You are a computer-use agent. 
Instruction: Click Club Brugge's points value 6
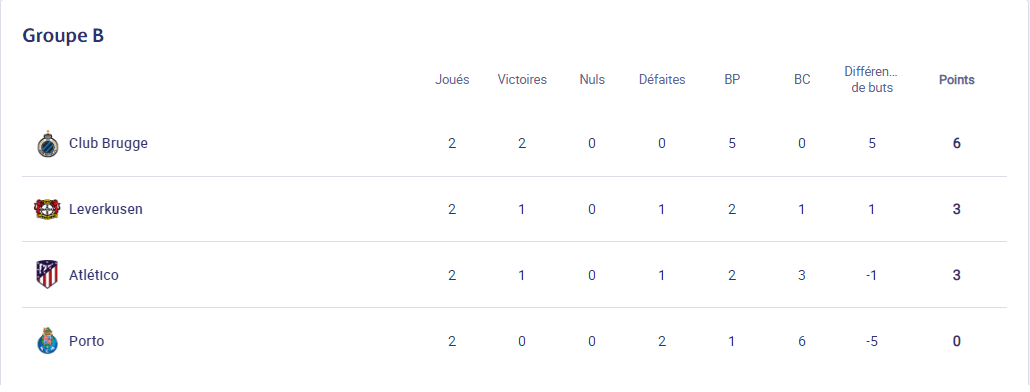[956, 143]
